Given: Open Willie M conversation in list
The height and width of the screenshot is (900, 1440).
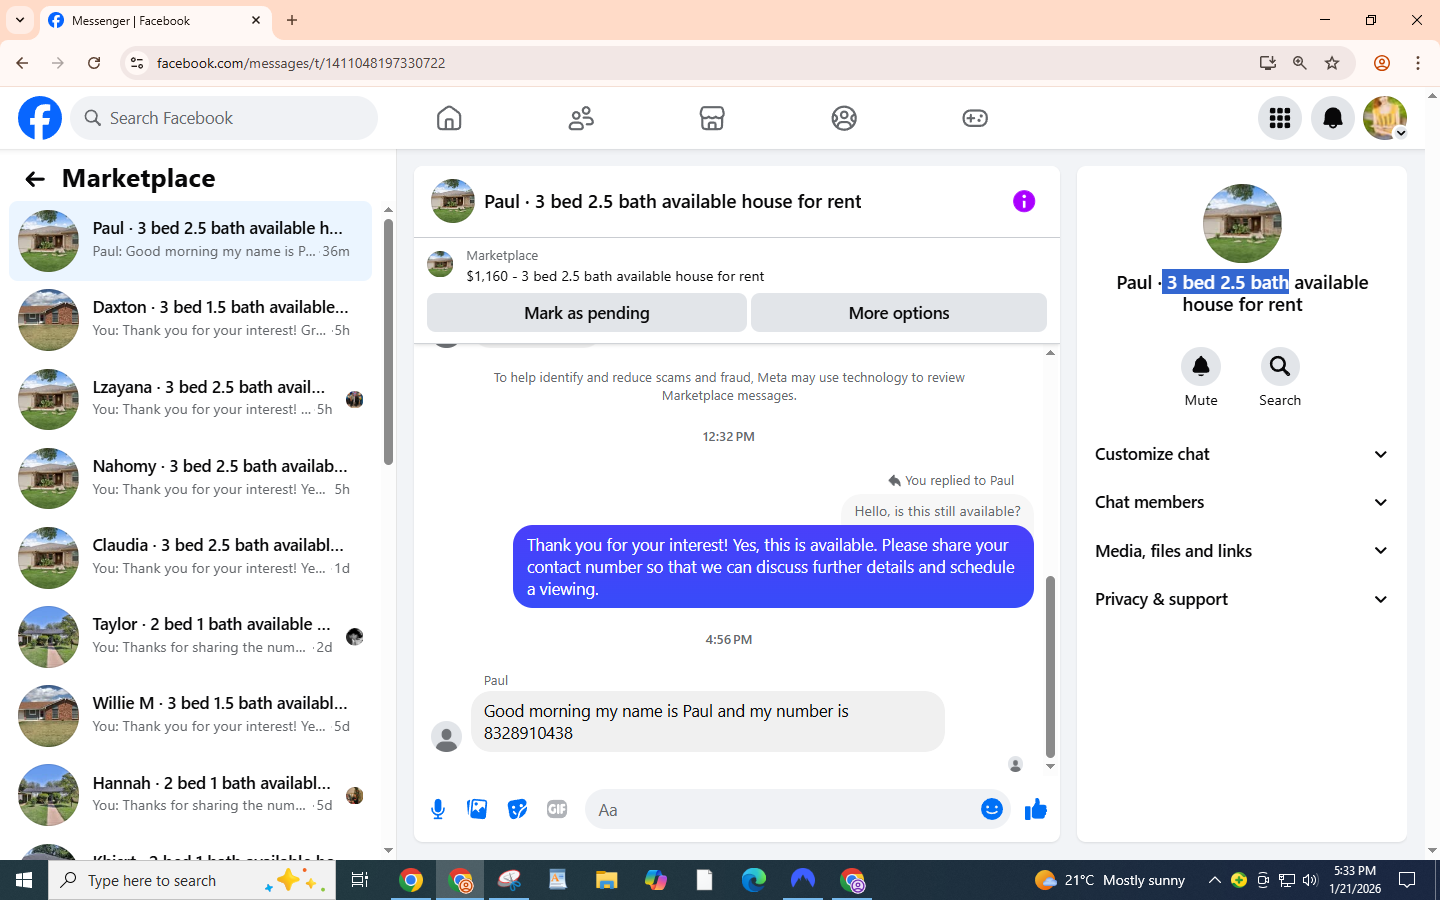Looking at the screenshot, I should [190, 716].
